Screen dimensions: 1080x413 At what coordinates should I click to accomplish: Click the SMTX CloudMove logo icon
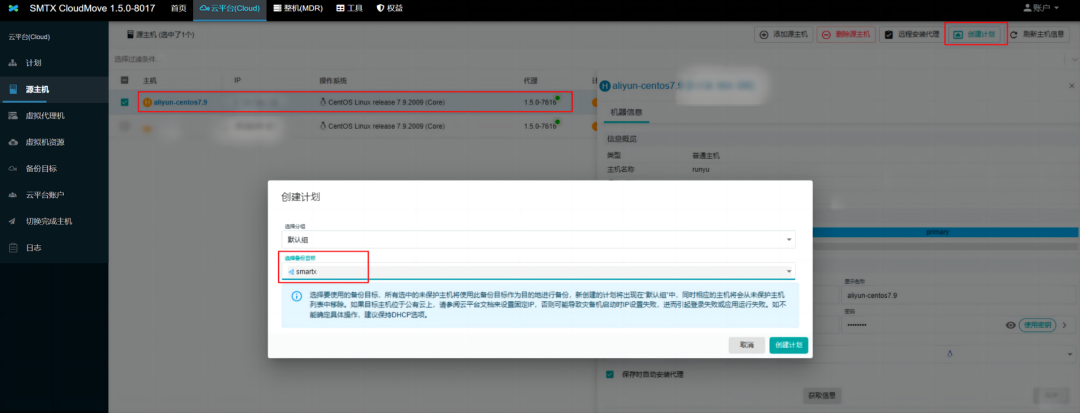click(x=13, y=8)
